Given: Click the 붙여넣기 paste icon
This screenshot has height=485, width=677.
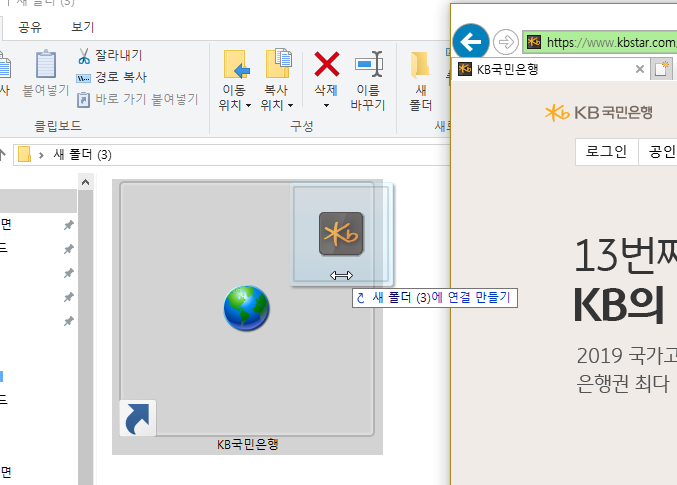Looking at the screenshot, I should click(46, 65).
